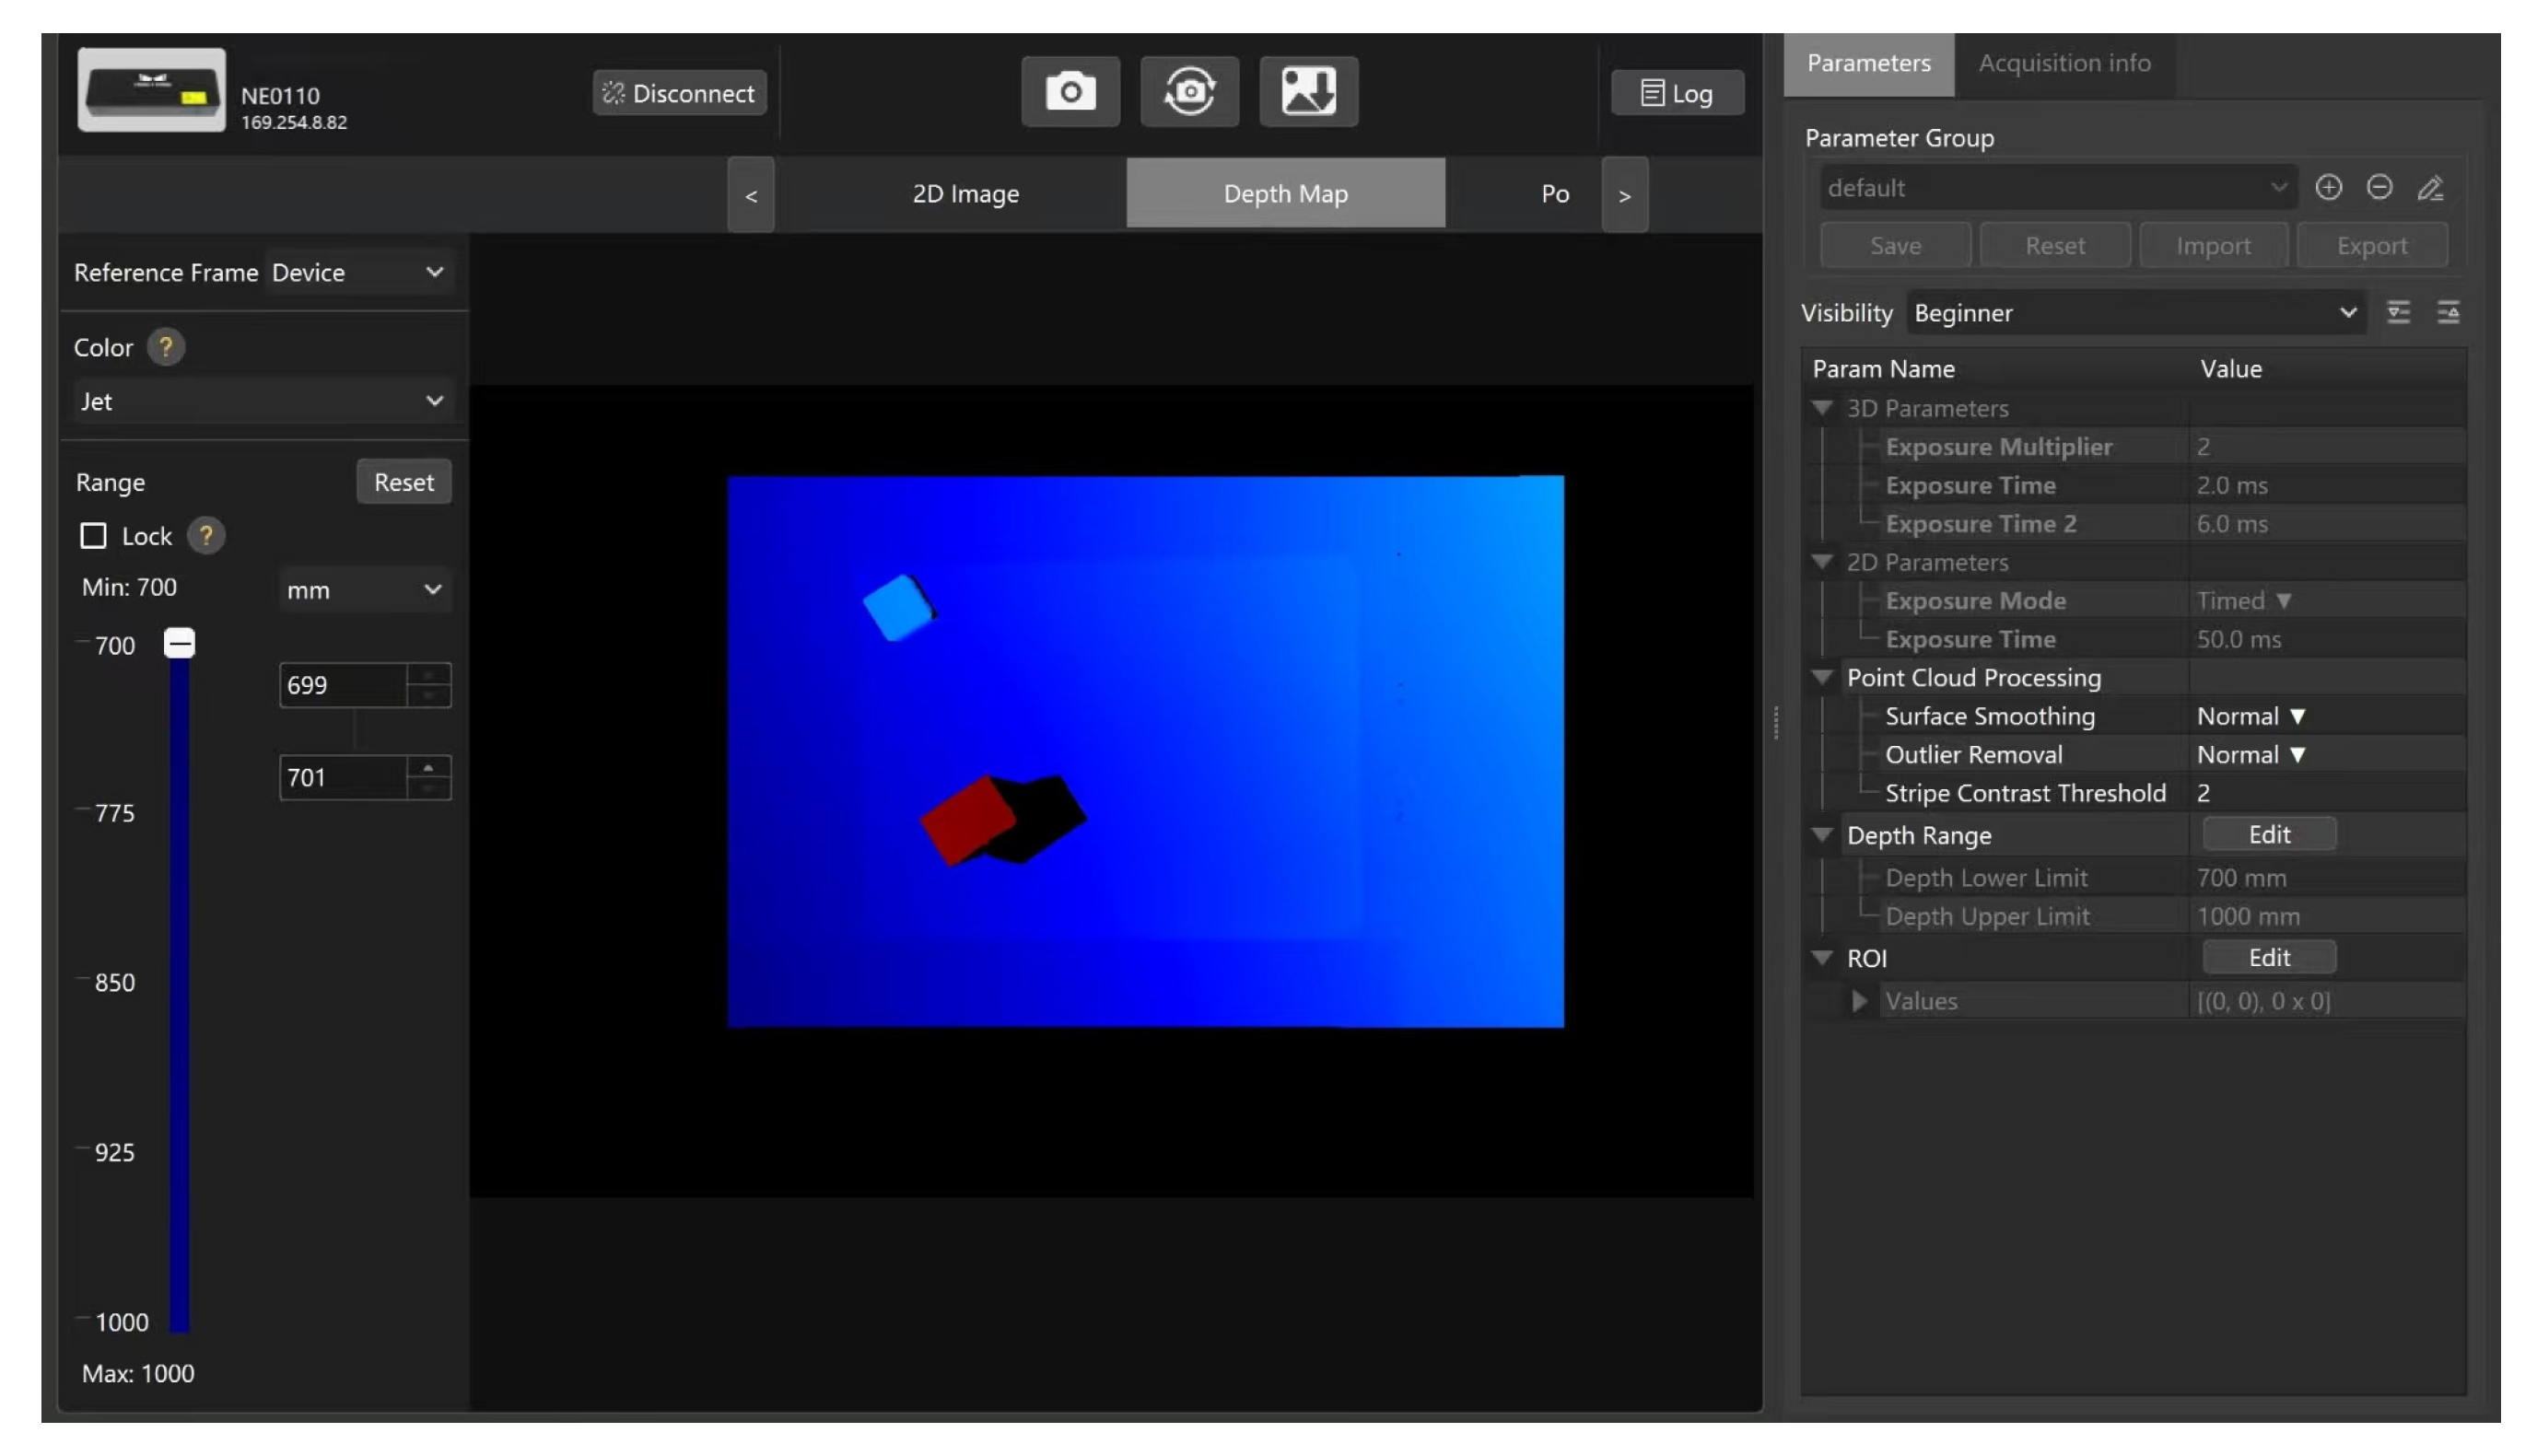2537x1456 pixels.
Task: Open the Reference Frame Device dropdown
Action: tap(357, 272)
